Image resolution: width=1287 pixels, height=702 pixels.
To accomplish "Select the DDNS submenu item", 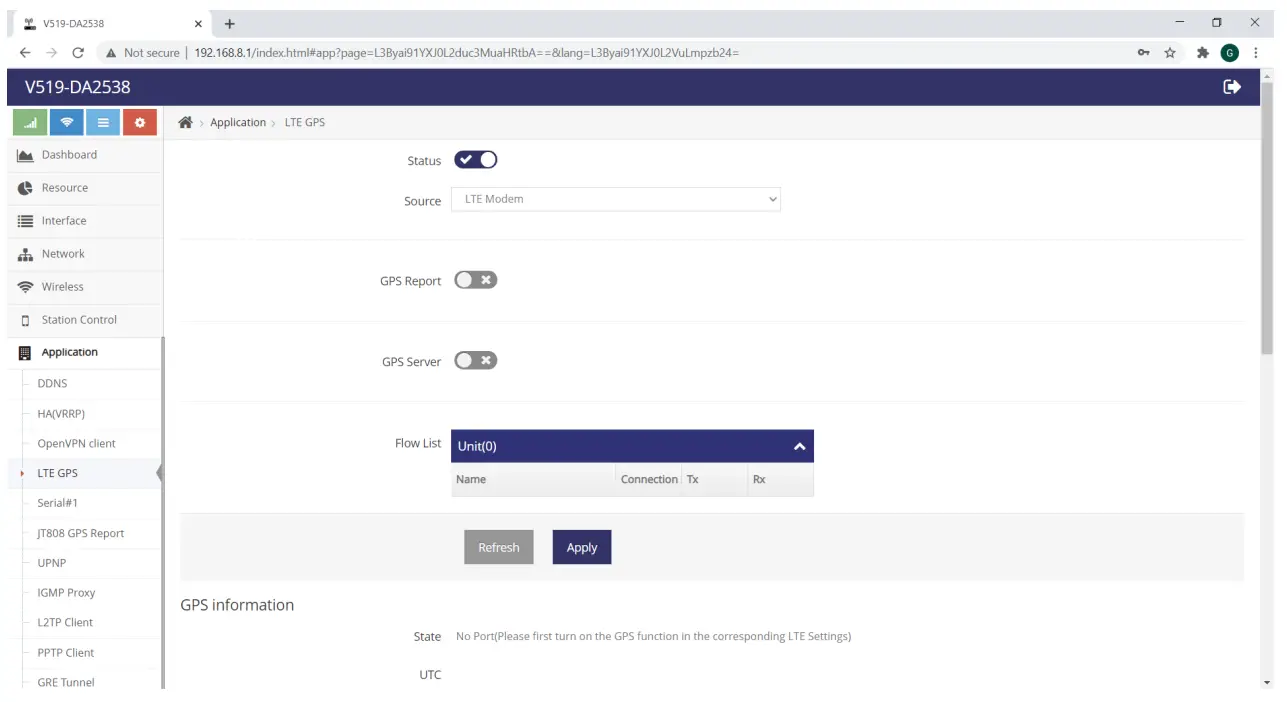I will (x=52, y=384).
